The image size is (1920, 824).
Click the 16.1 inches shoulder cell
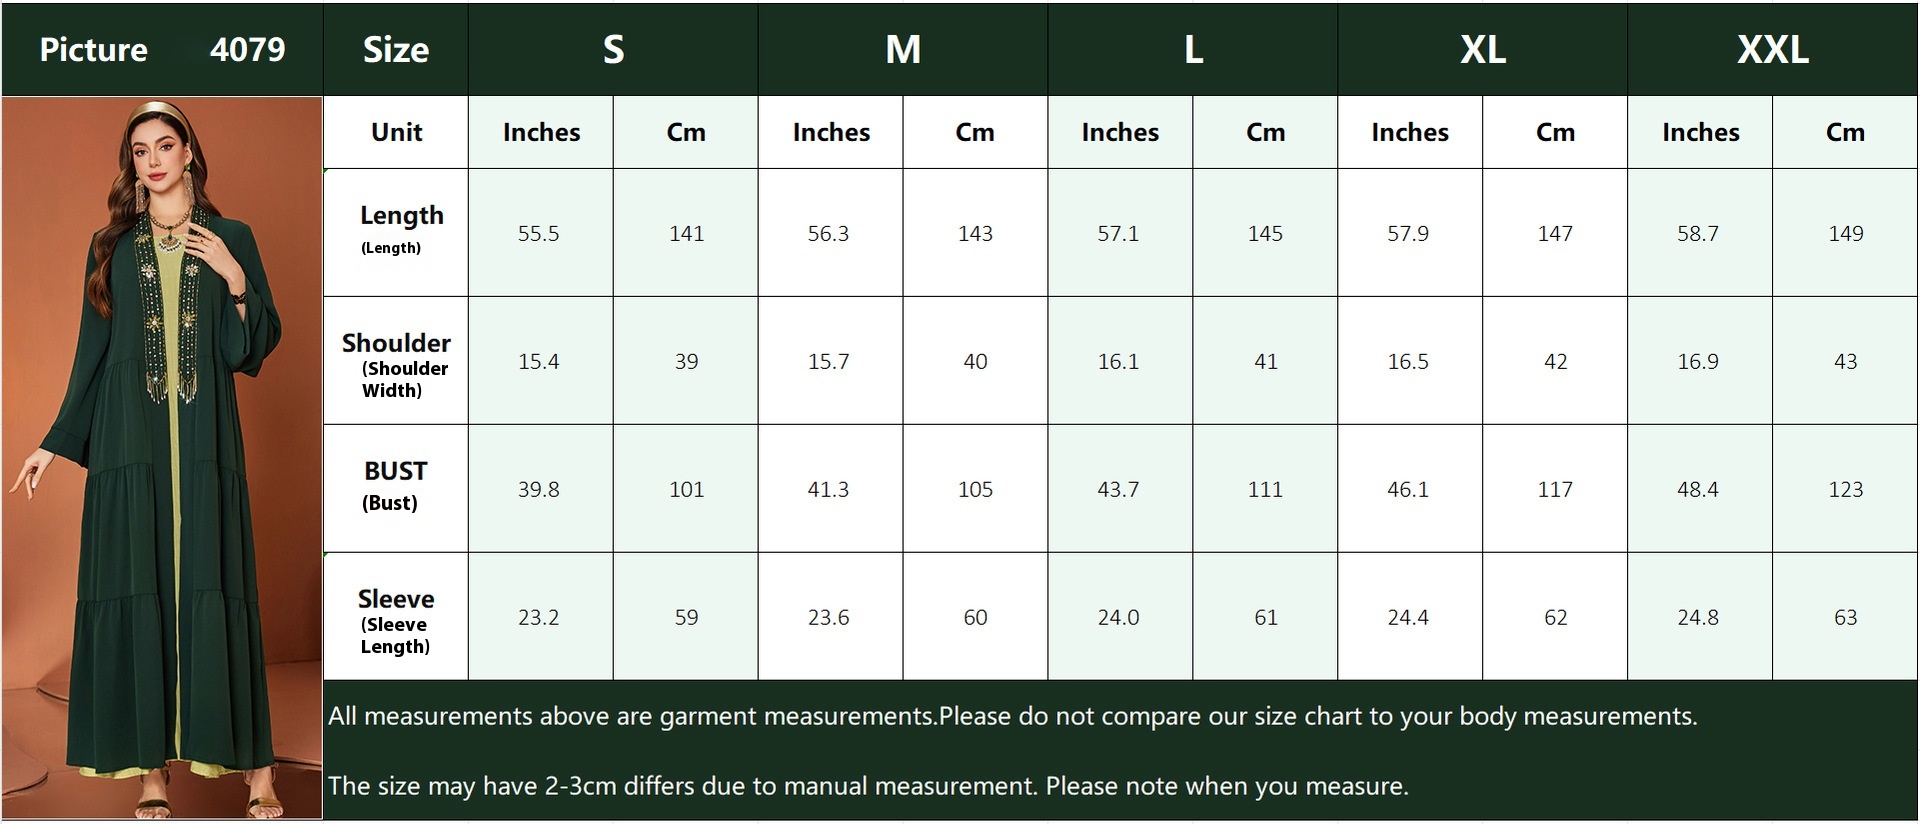[1118, 361]
